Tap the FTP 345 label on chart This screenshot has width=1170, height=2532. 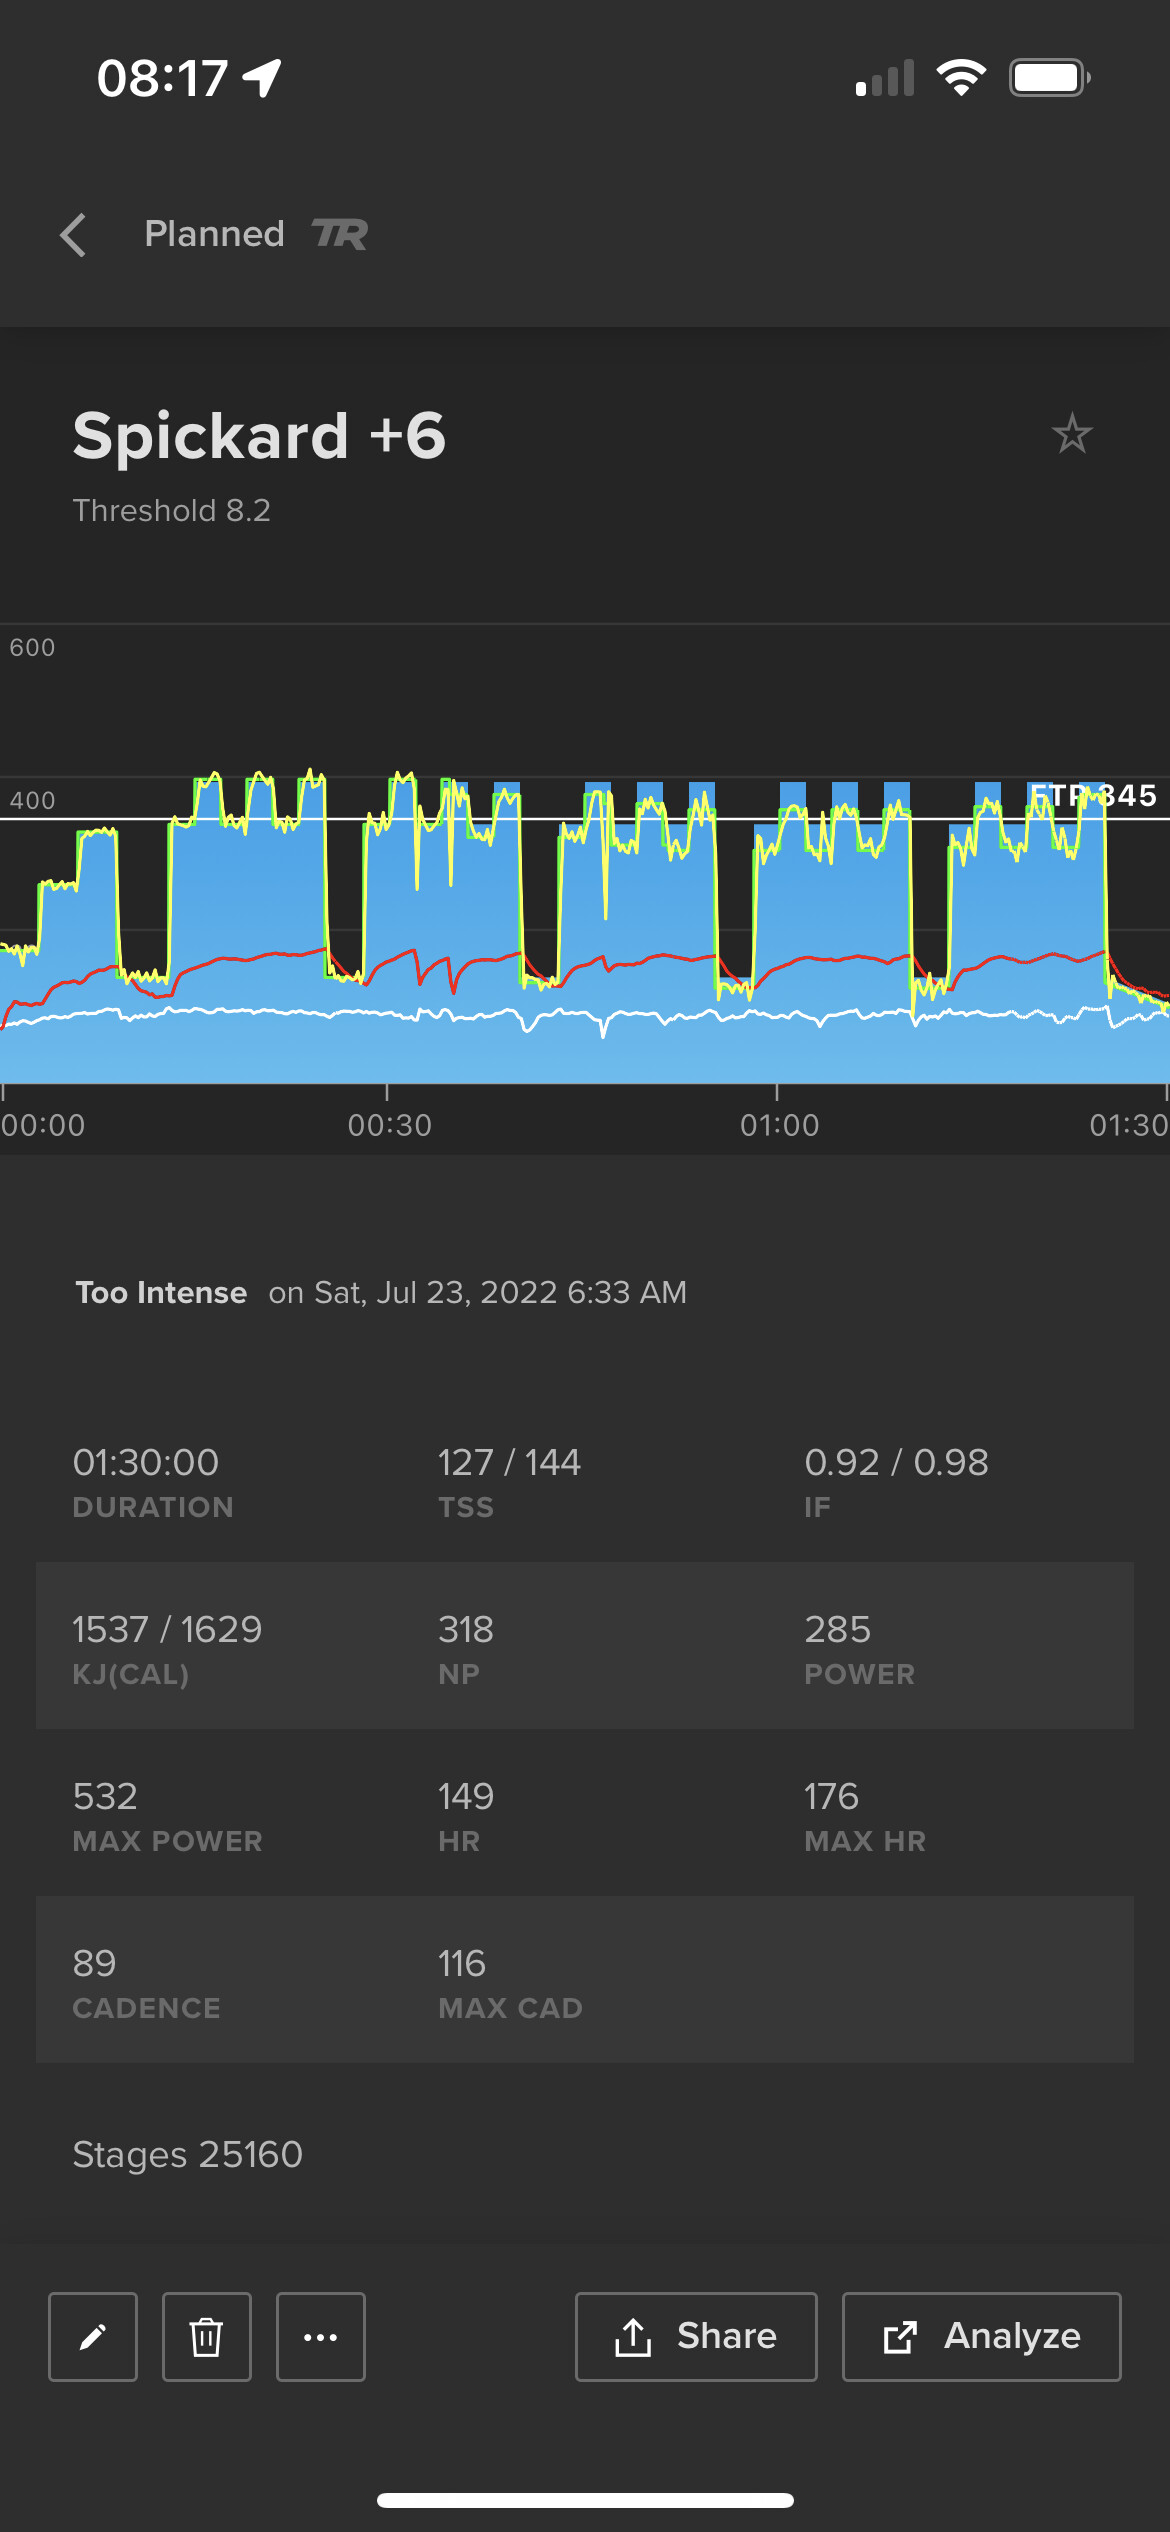(x=1093, y=796)
